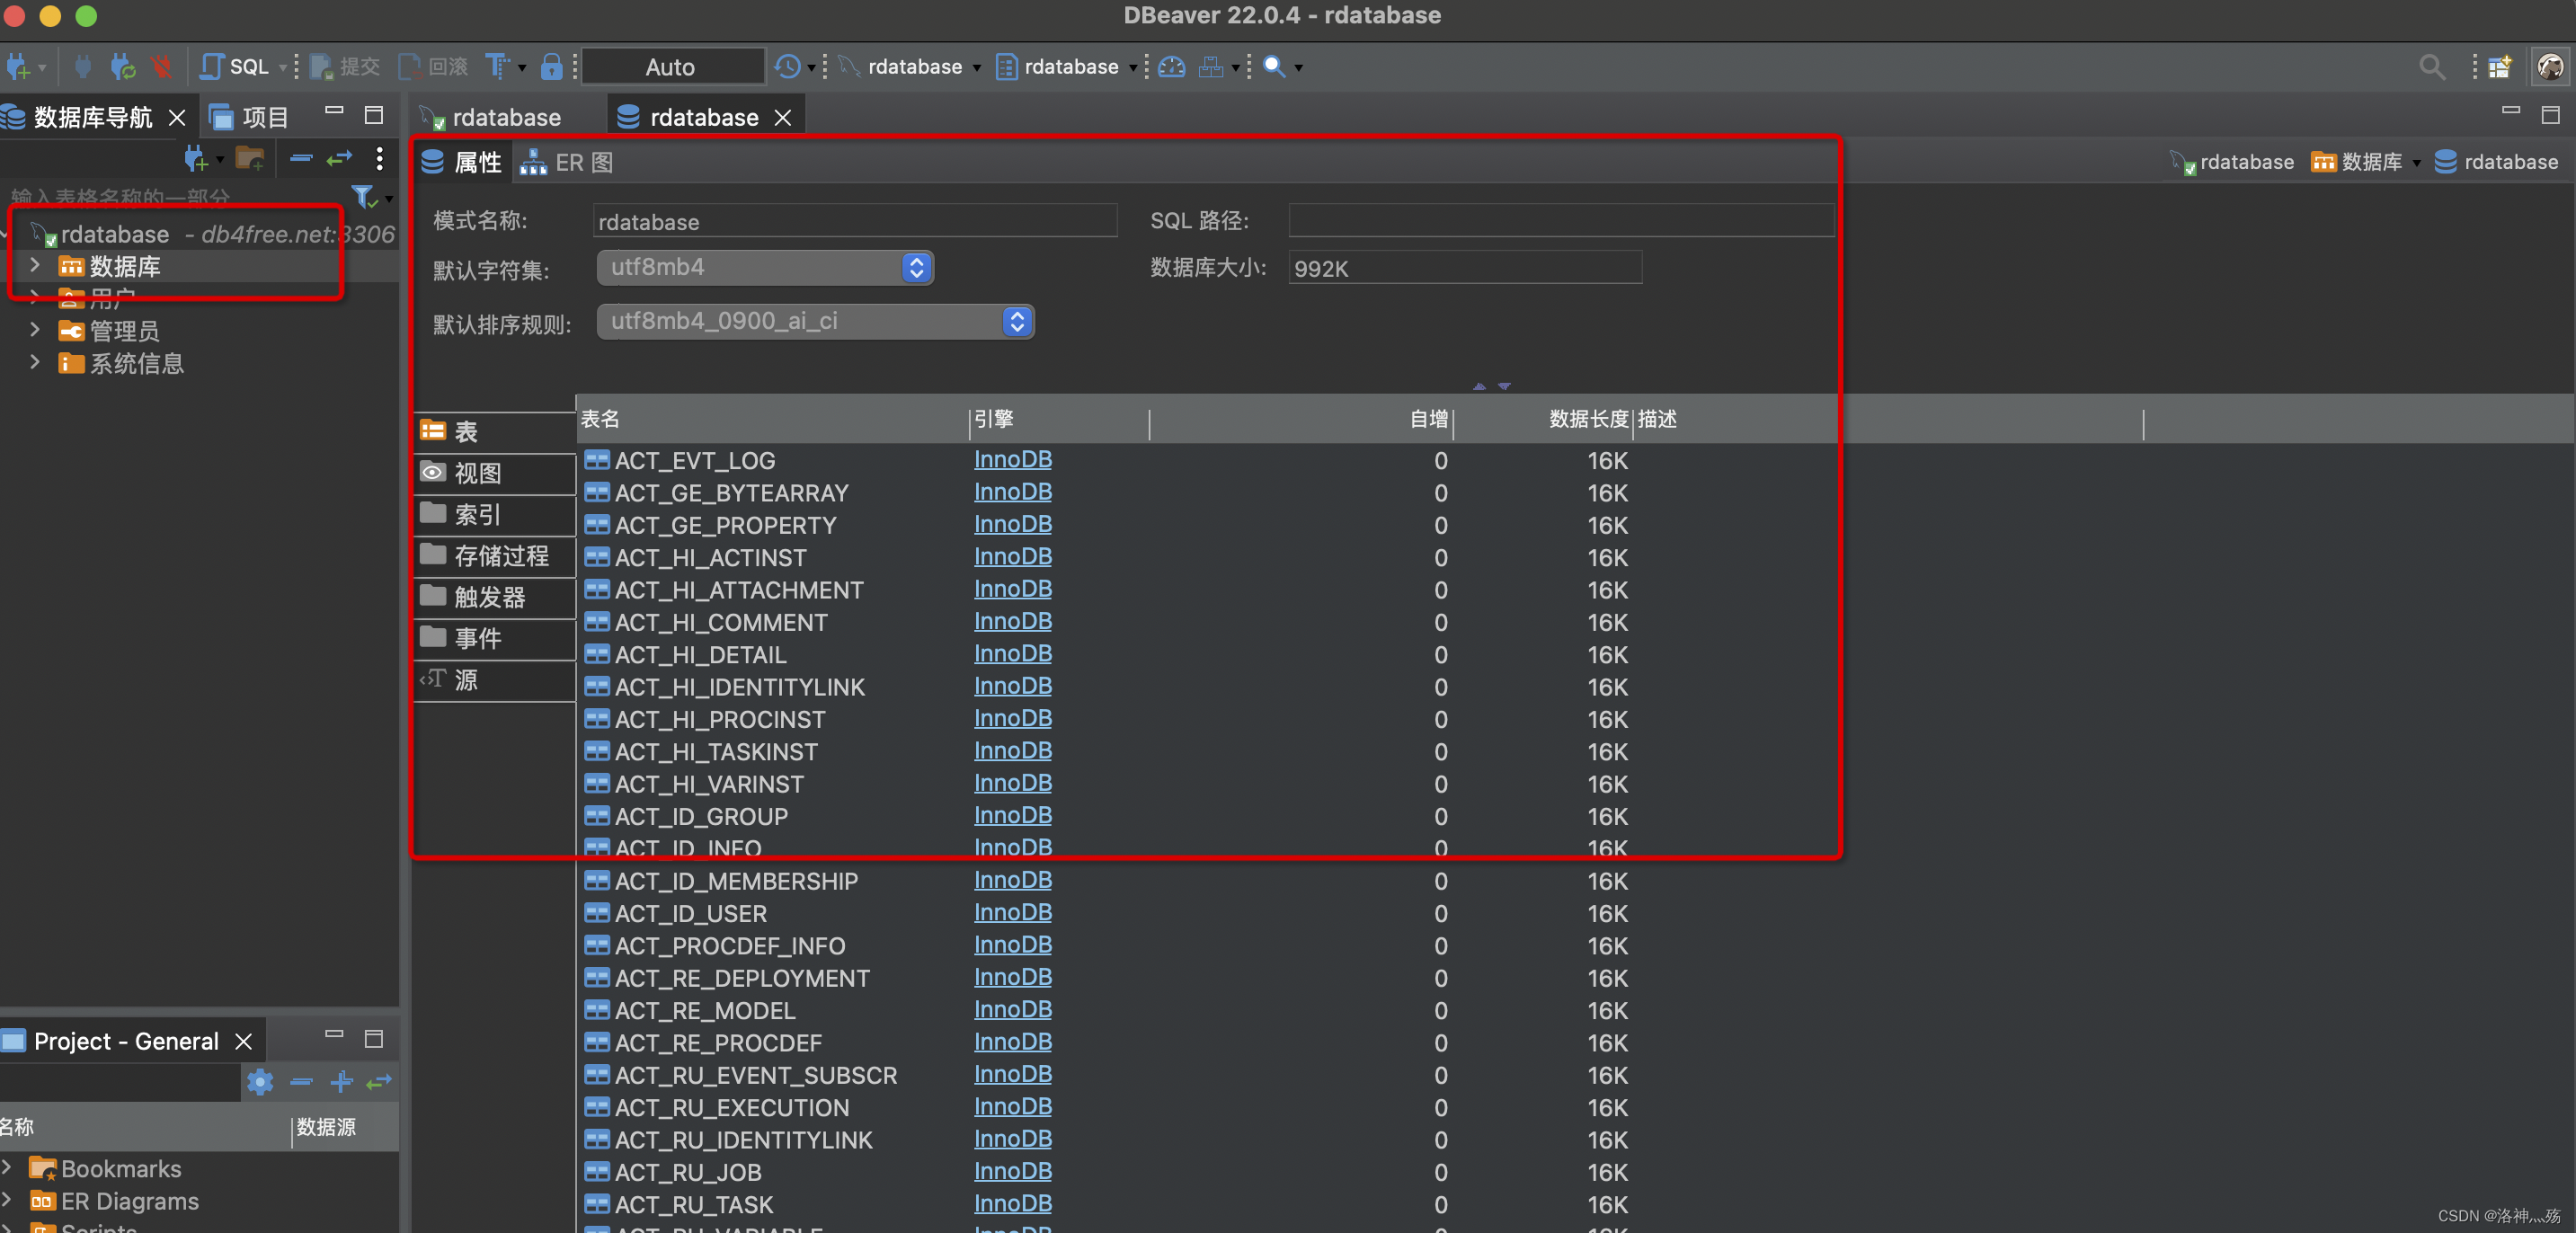2576x1233 pixels.
Task: Click Project panel Expand All plus icon
Action: click(x=341, y=1081)
